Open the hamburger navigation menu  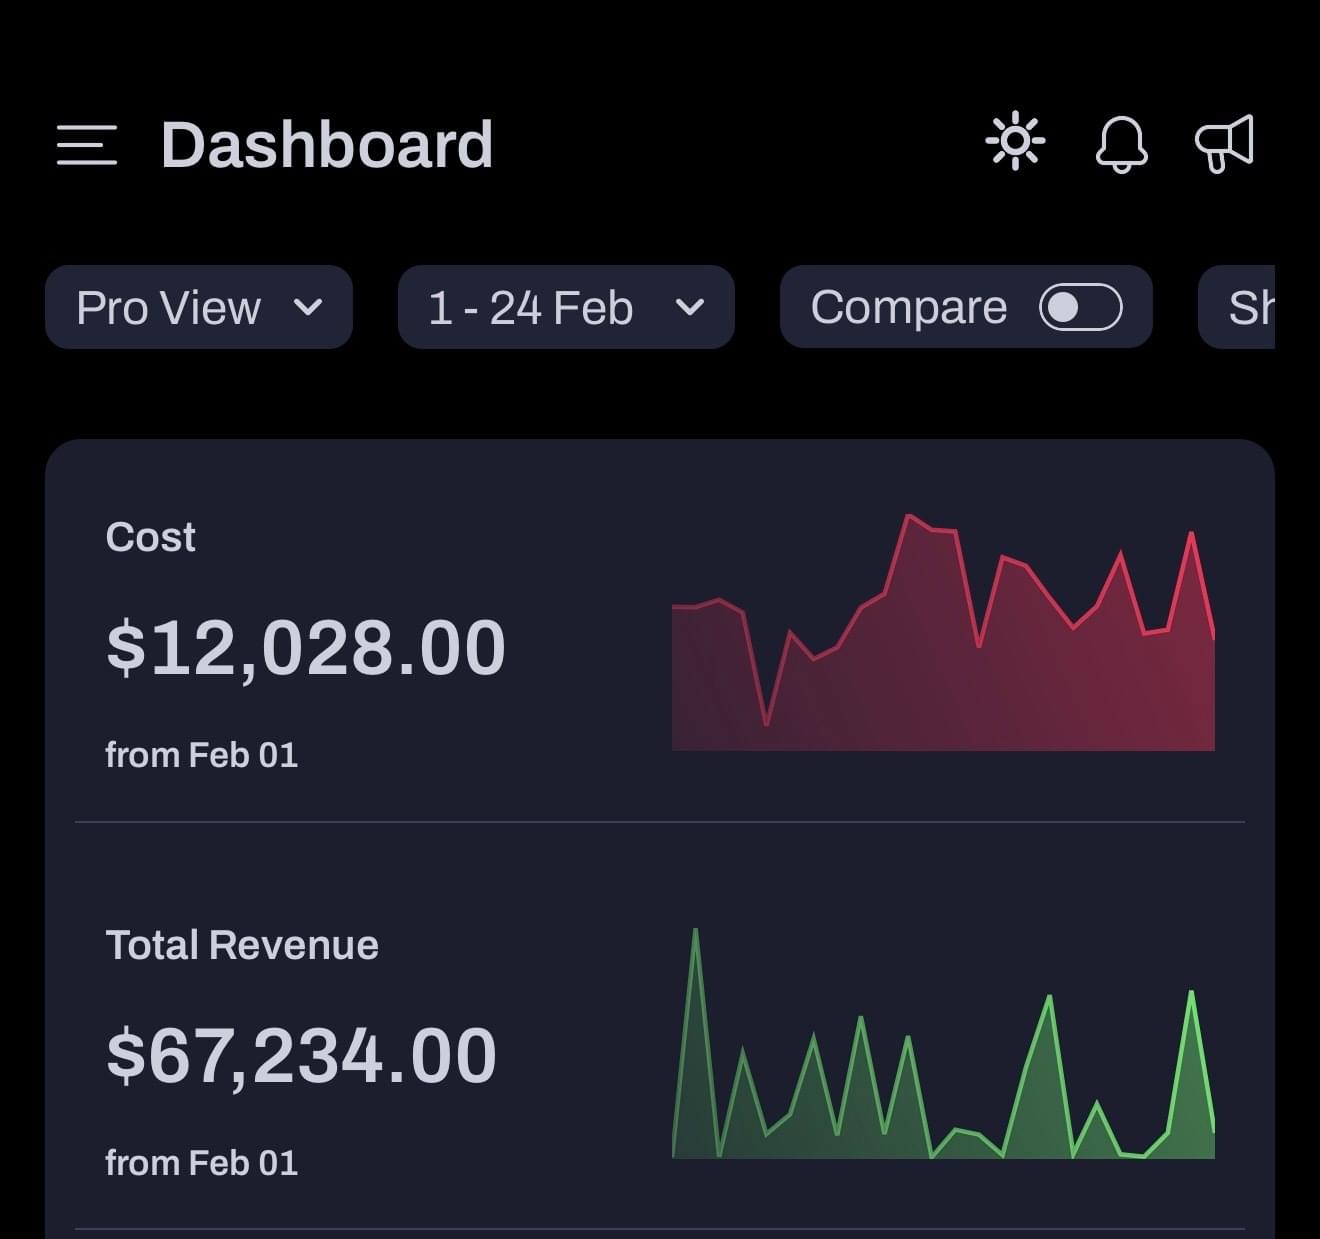click(x=87, y=145)
